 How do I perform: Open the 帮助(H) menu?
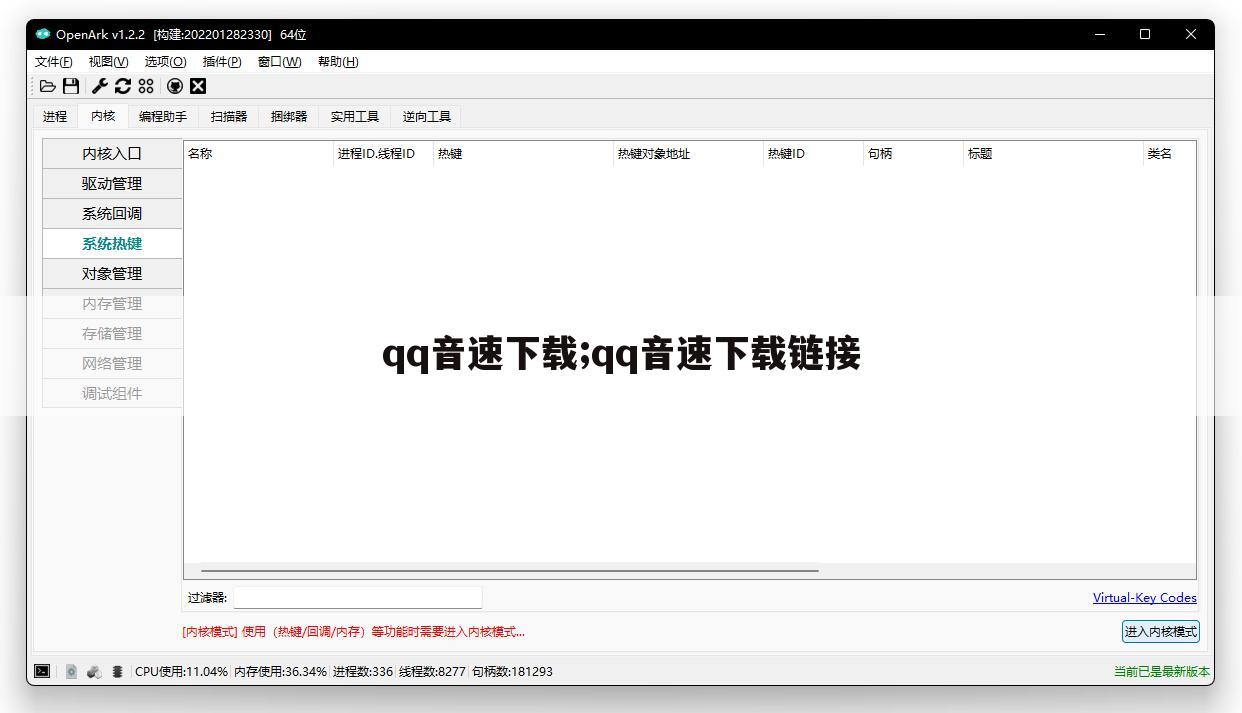pyautogui.click(x=338, y=61)
